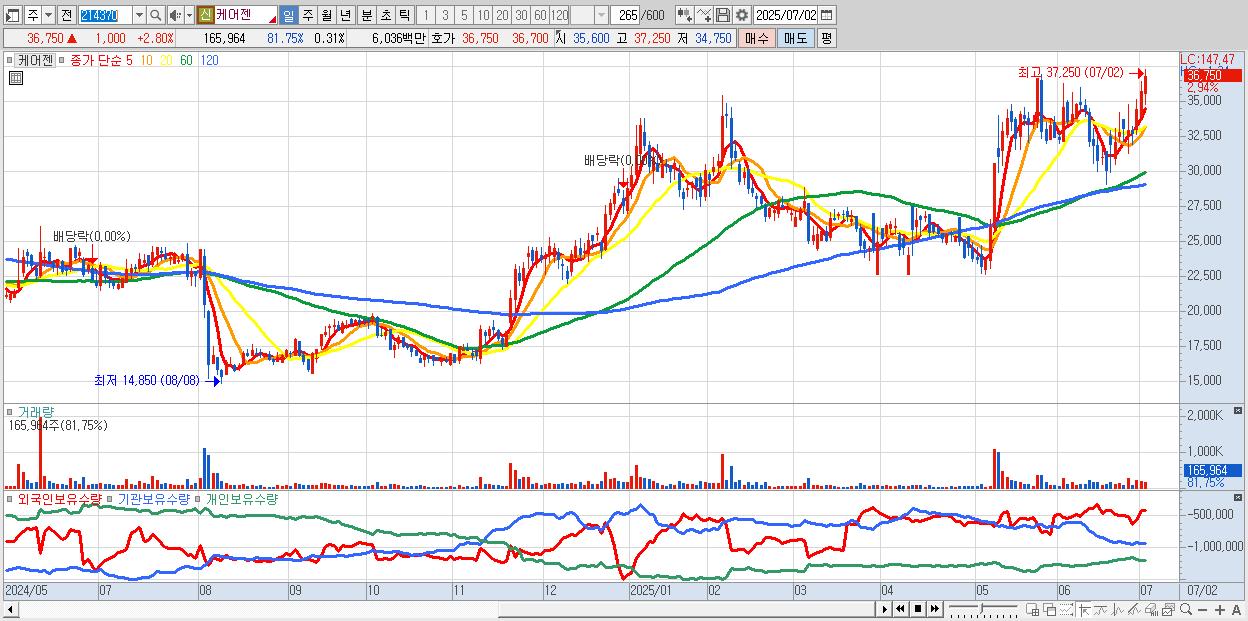Select the 틱 tick period button
This screenshot has height=621, width=1248.
tap(404, 15)
